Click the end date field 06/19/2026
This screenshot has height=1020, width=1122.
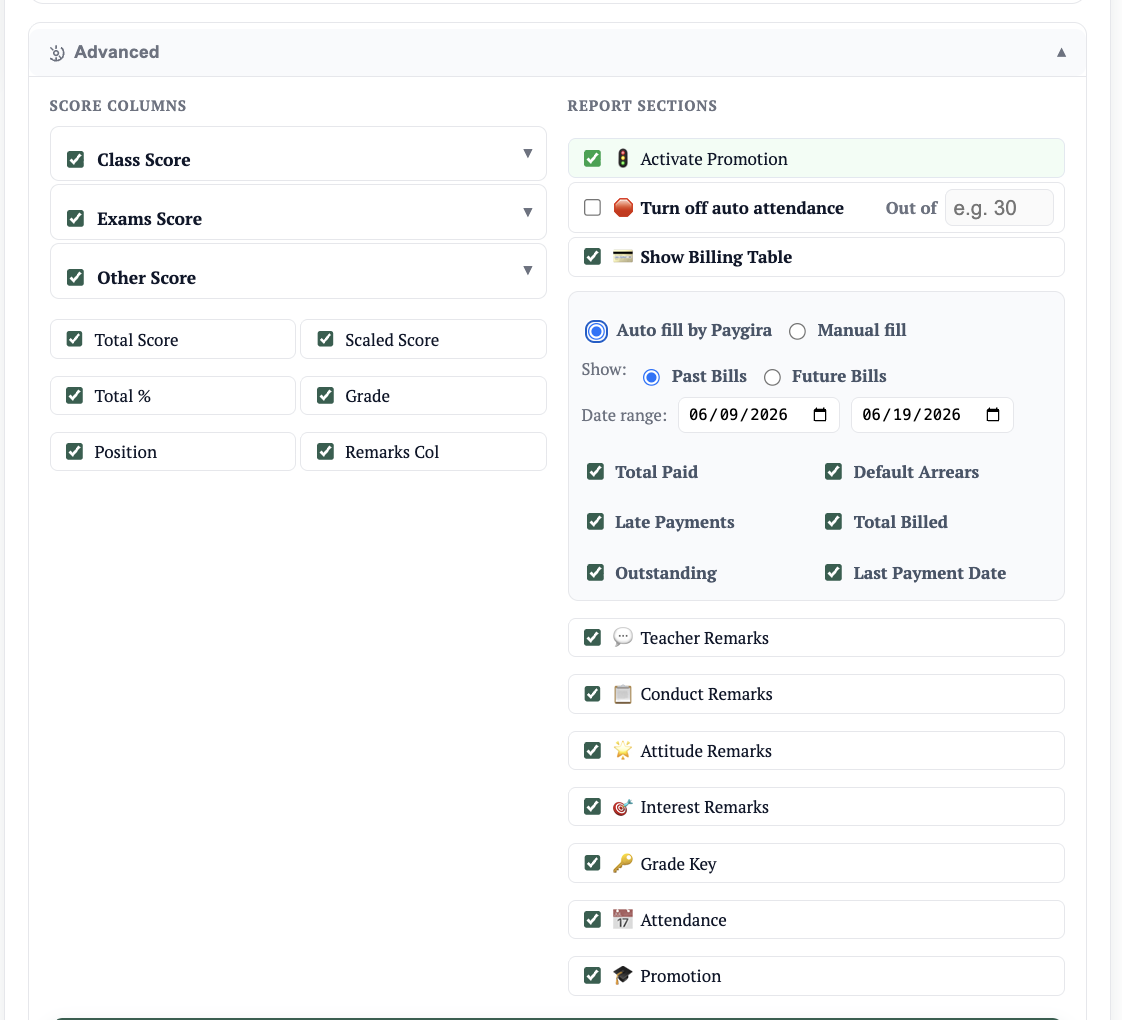pos(932,414)
